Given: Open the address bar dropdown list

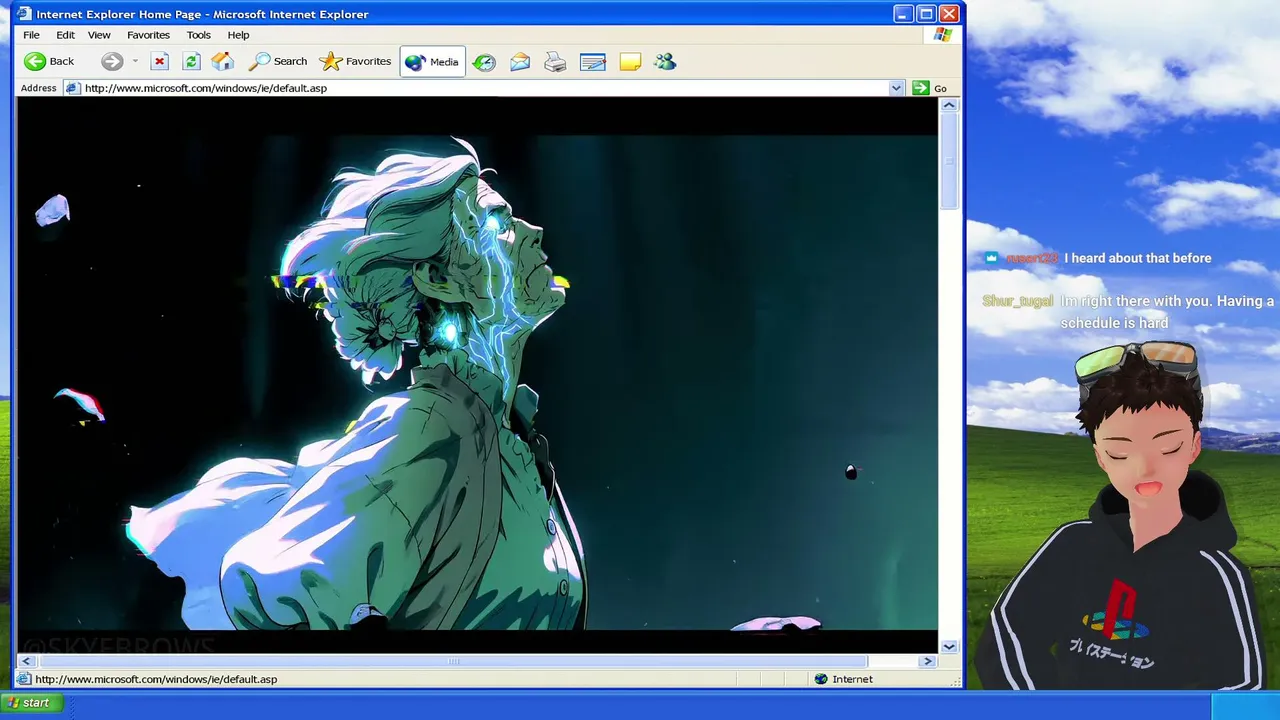Looking at the screenshot, I should point(896,88).
